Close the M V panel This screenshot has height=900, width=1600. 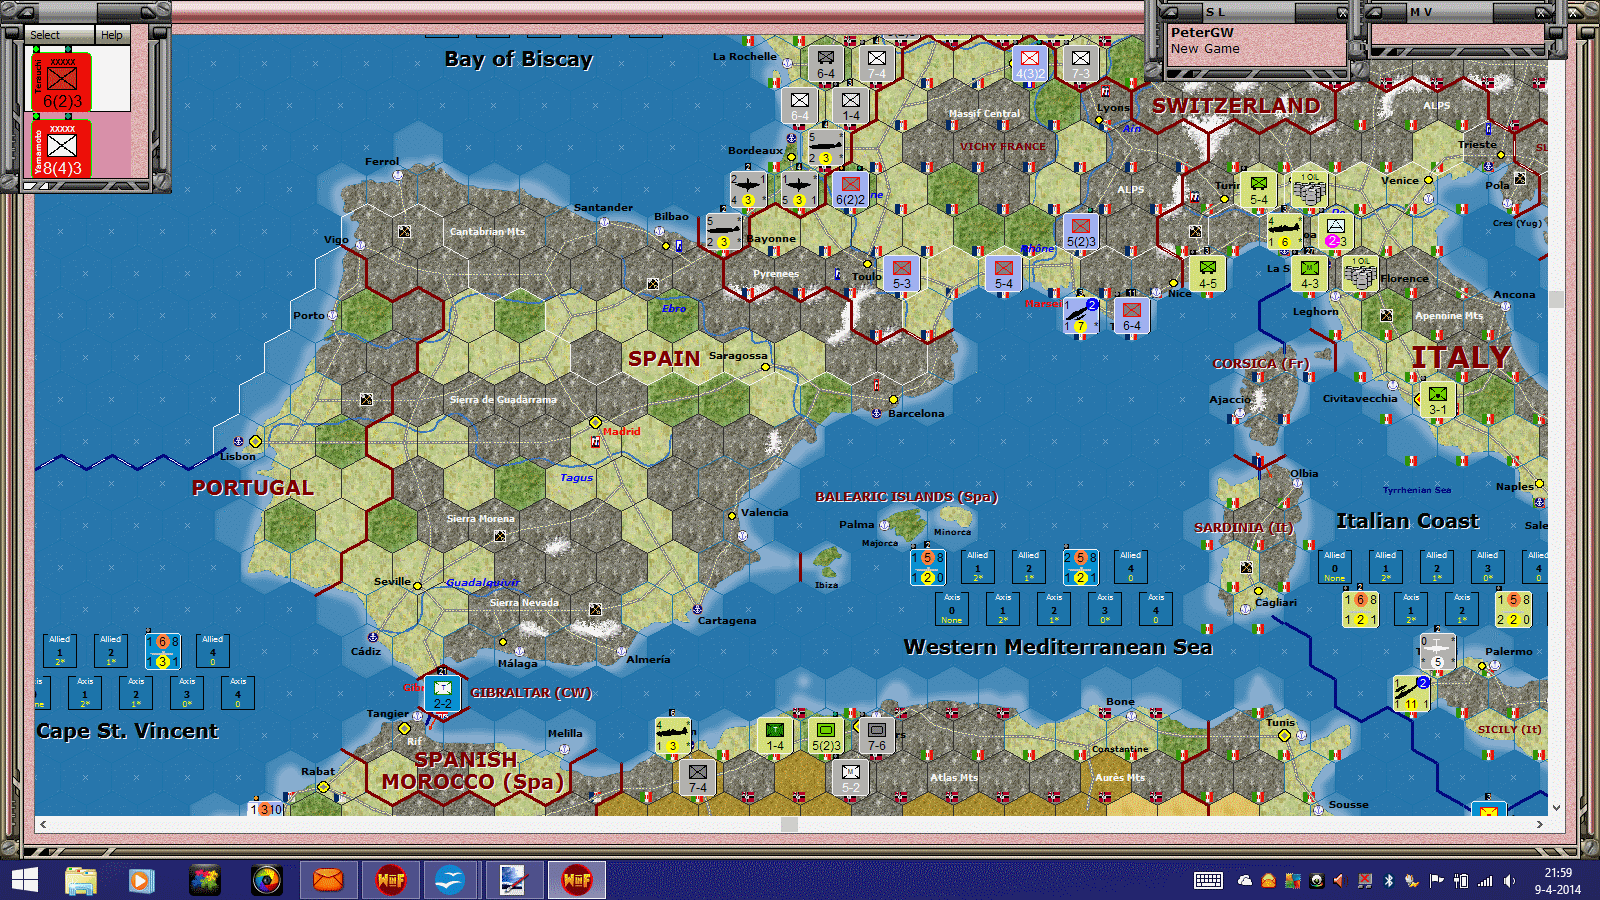pyautogui.click(x=1542, y=13)
